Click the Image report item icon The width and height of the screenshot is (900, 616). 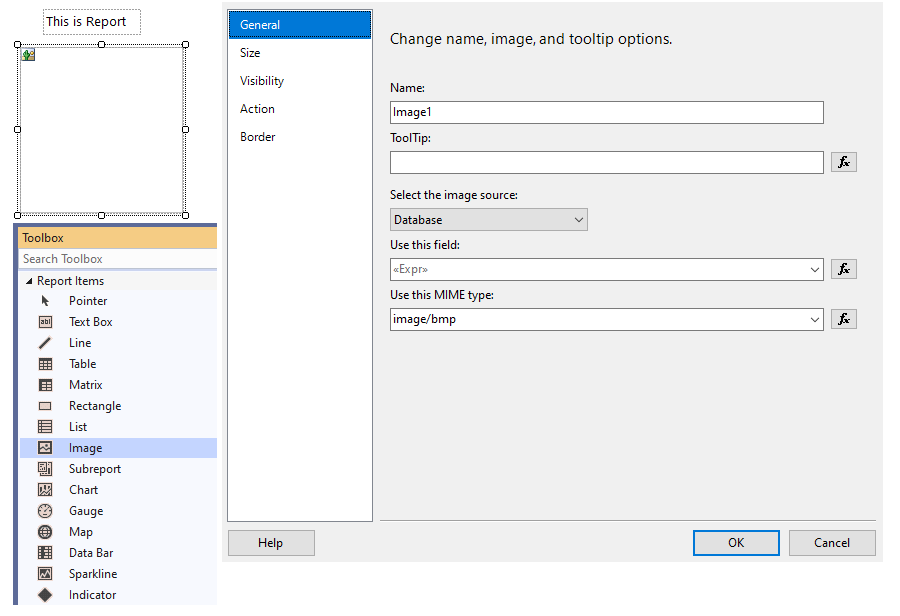pos(45,448)
